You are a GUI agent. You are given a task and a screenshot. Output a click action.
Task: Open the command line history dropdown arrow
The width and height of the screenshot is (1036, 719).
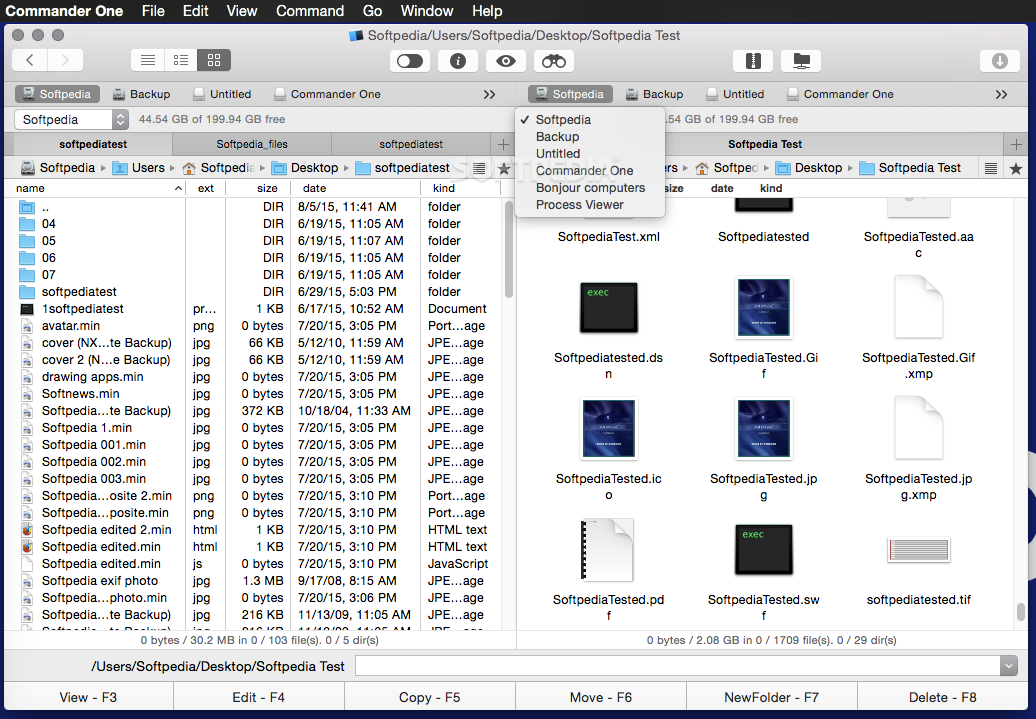(x=1009, y=666)
